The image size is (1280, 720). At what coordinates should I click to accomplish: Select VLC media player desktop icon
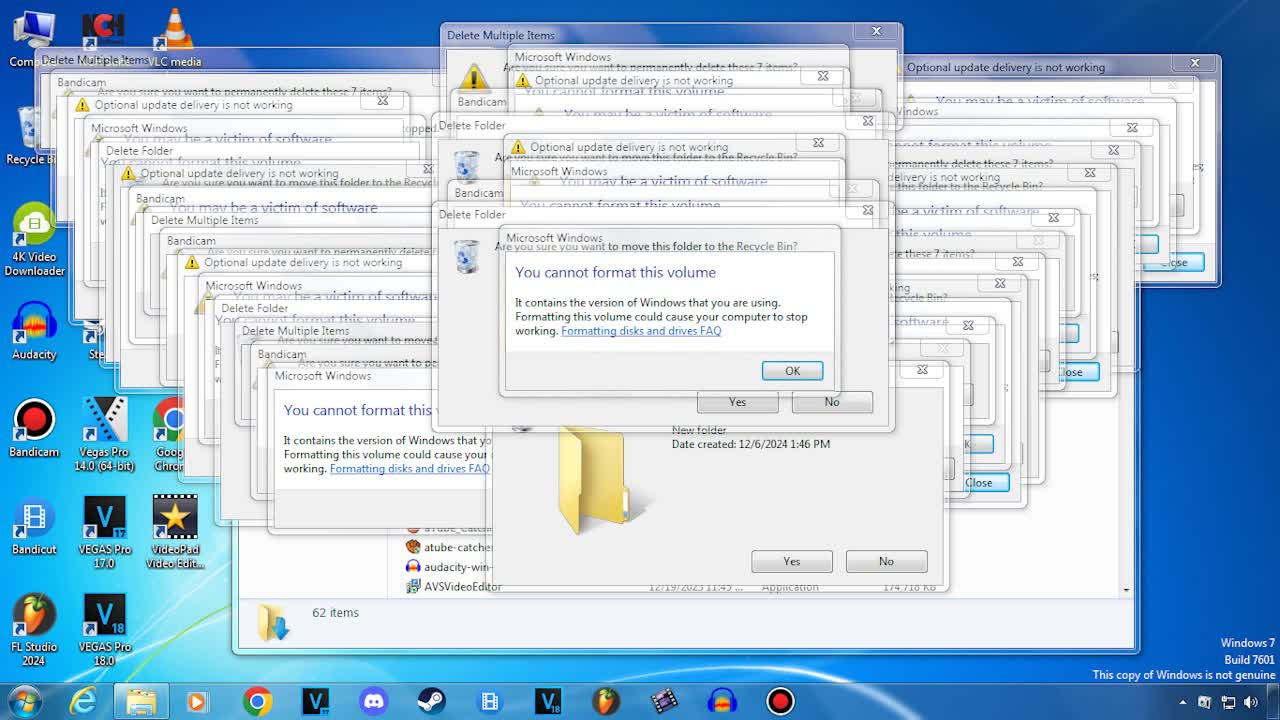(176, 38)
